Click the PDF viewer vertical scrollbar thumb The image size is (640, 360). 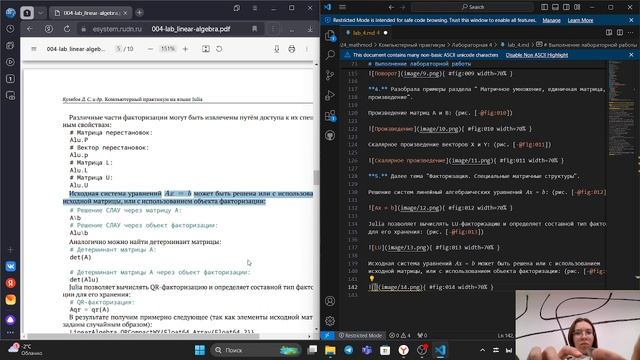(316, 178)
